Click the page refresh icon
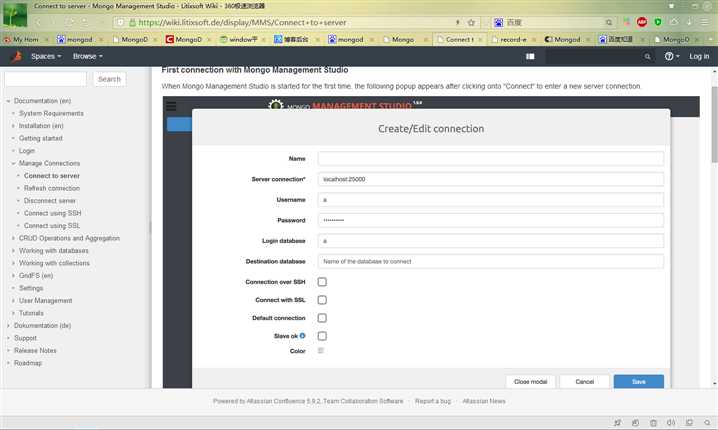718x430 pixels. (x=70, y=22)
